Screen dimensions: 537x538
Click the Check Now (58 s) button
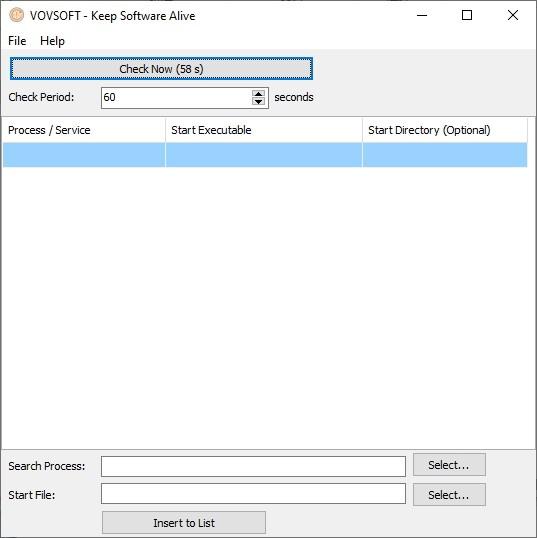point(161,69)
